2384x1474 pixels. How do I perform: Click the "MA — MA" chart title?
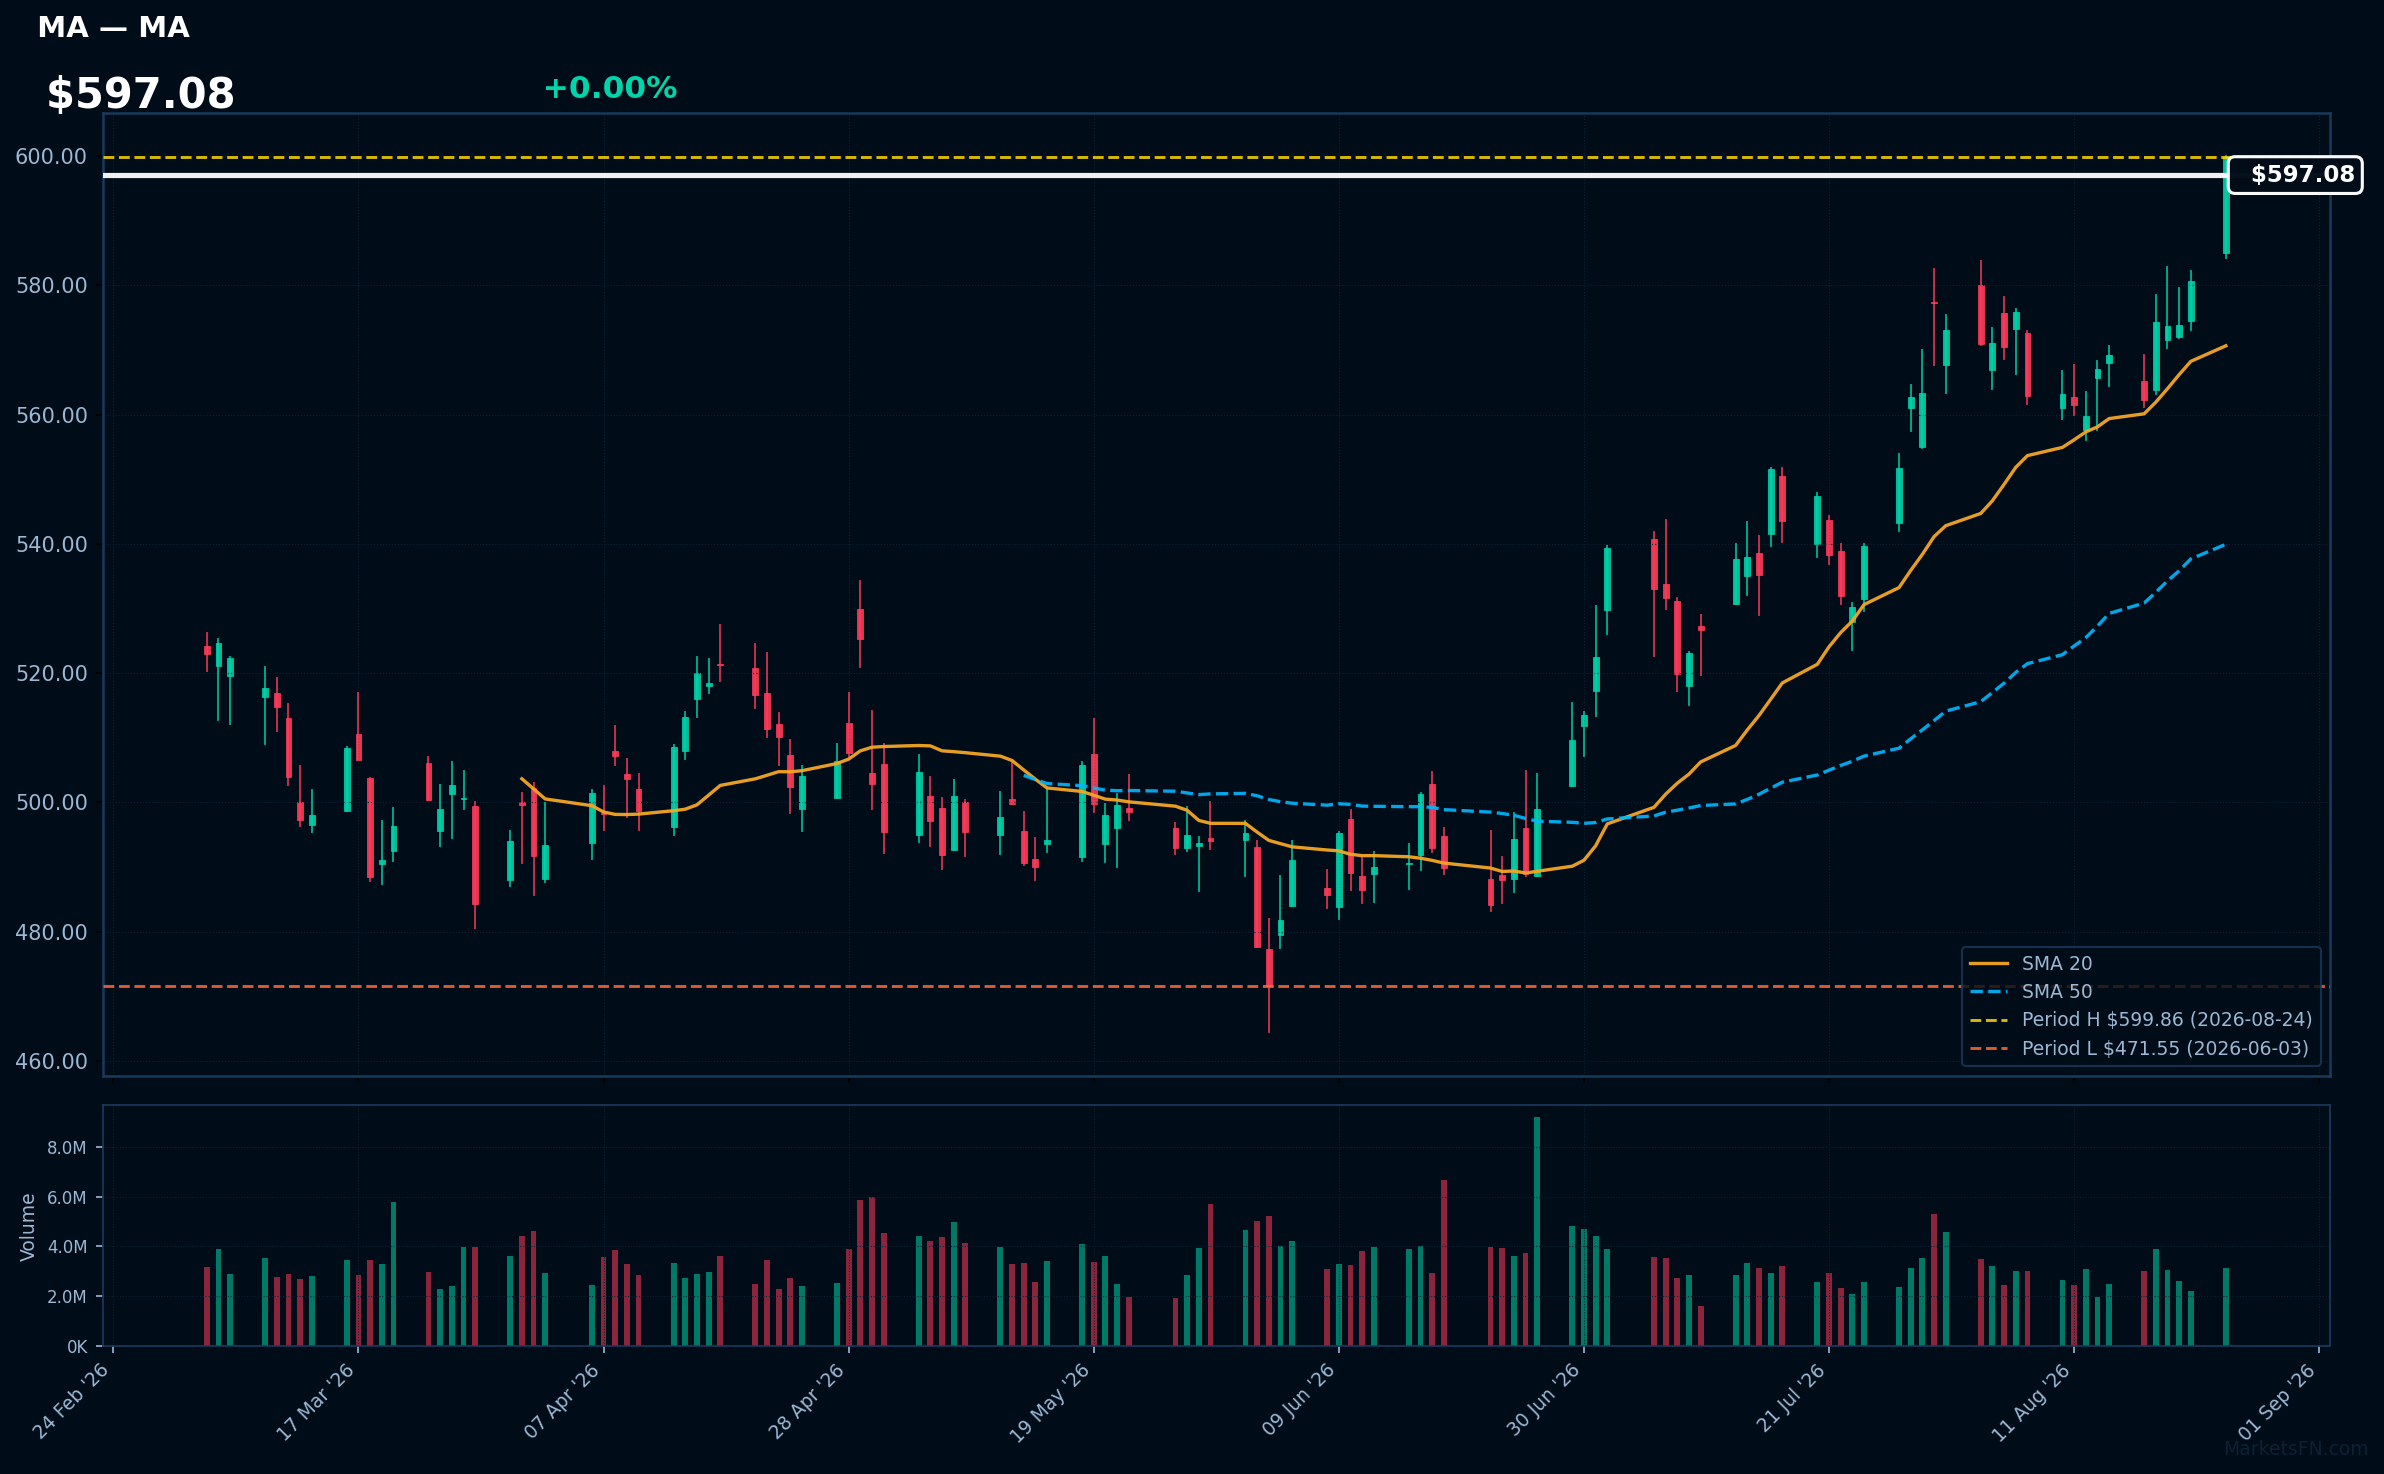point(113,28)
